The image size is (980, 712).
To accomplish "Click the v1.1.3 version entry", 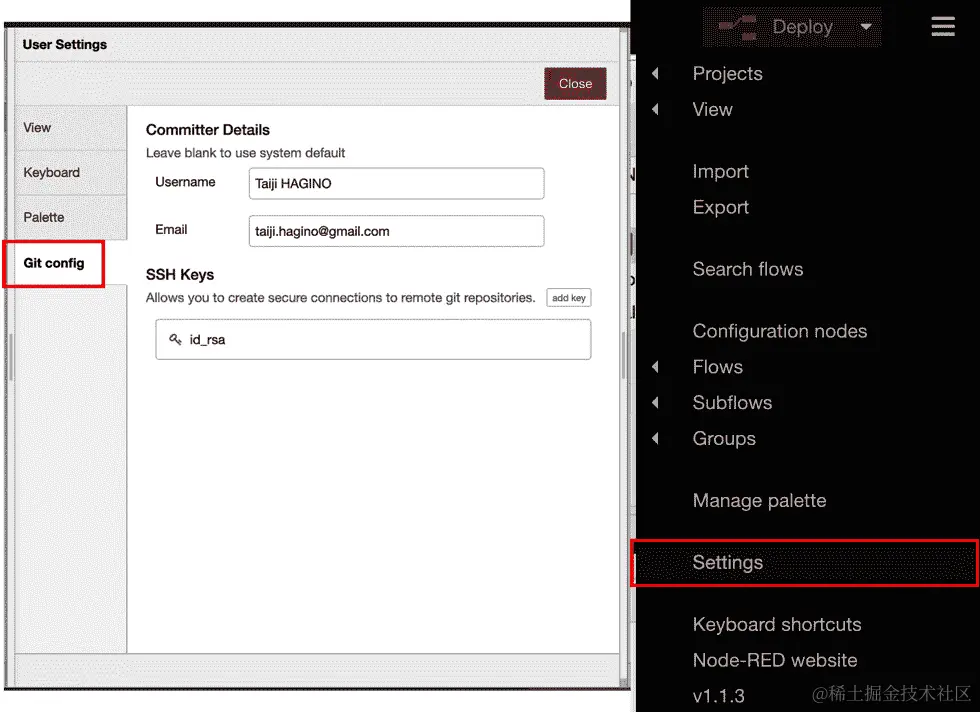I will [x=718, y=696].
